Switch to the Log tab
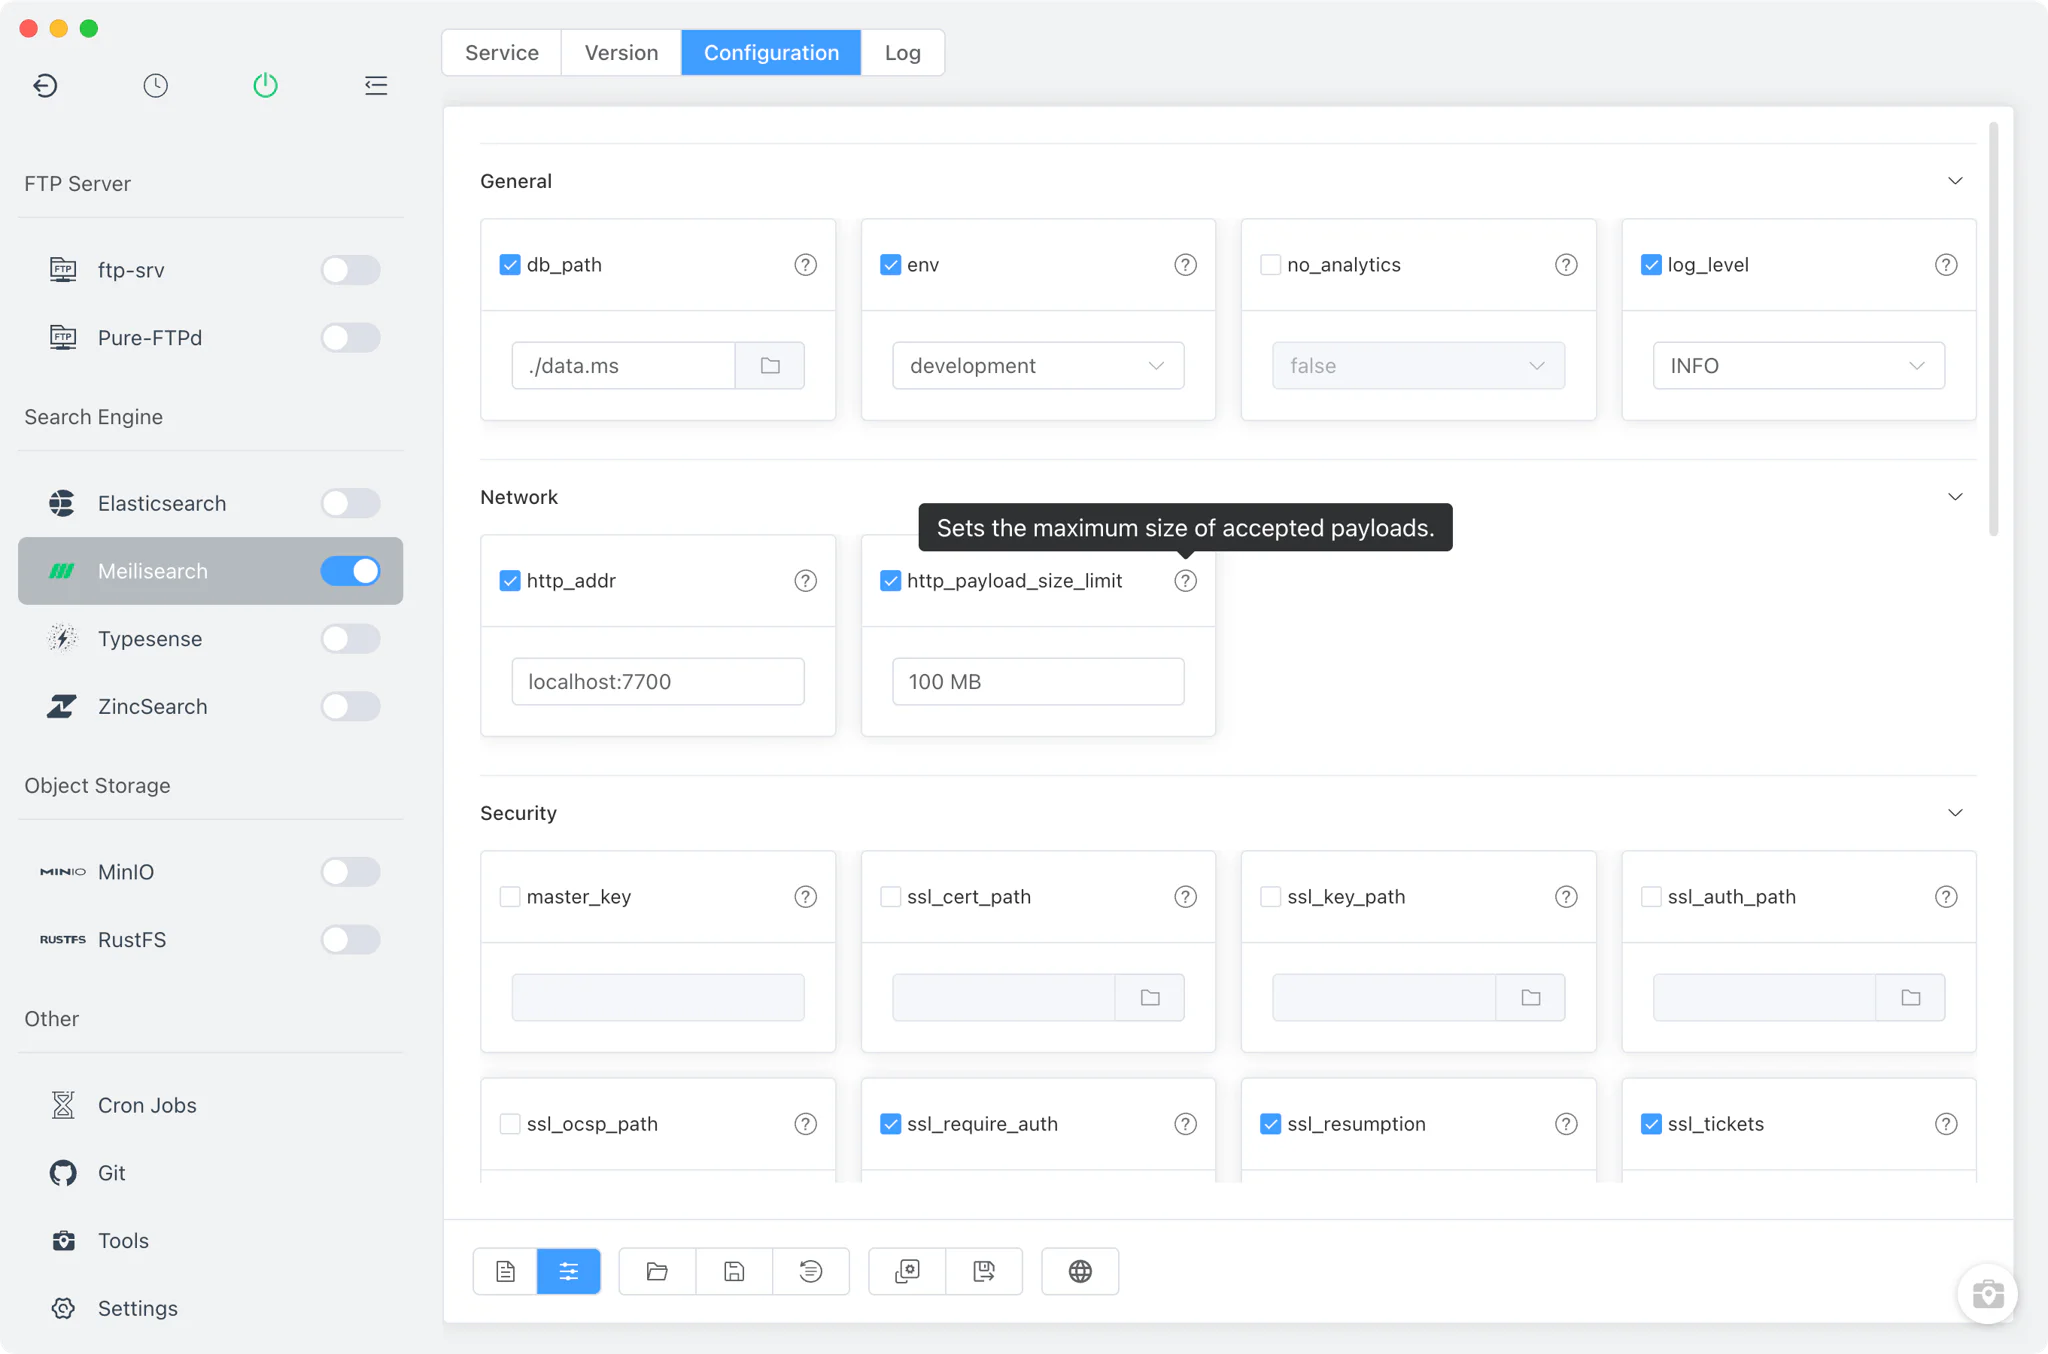The width and height of the screenshot is (2048, 1354). (902, 53)
